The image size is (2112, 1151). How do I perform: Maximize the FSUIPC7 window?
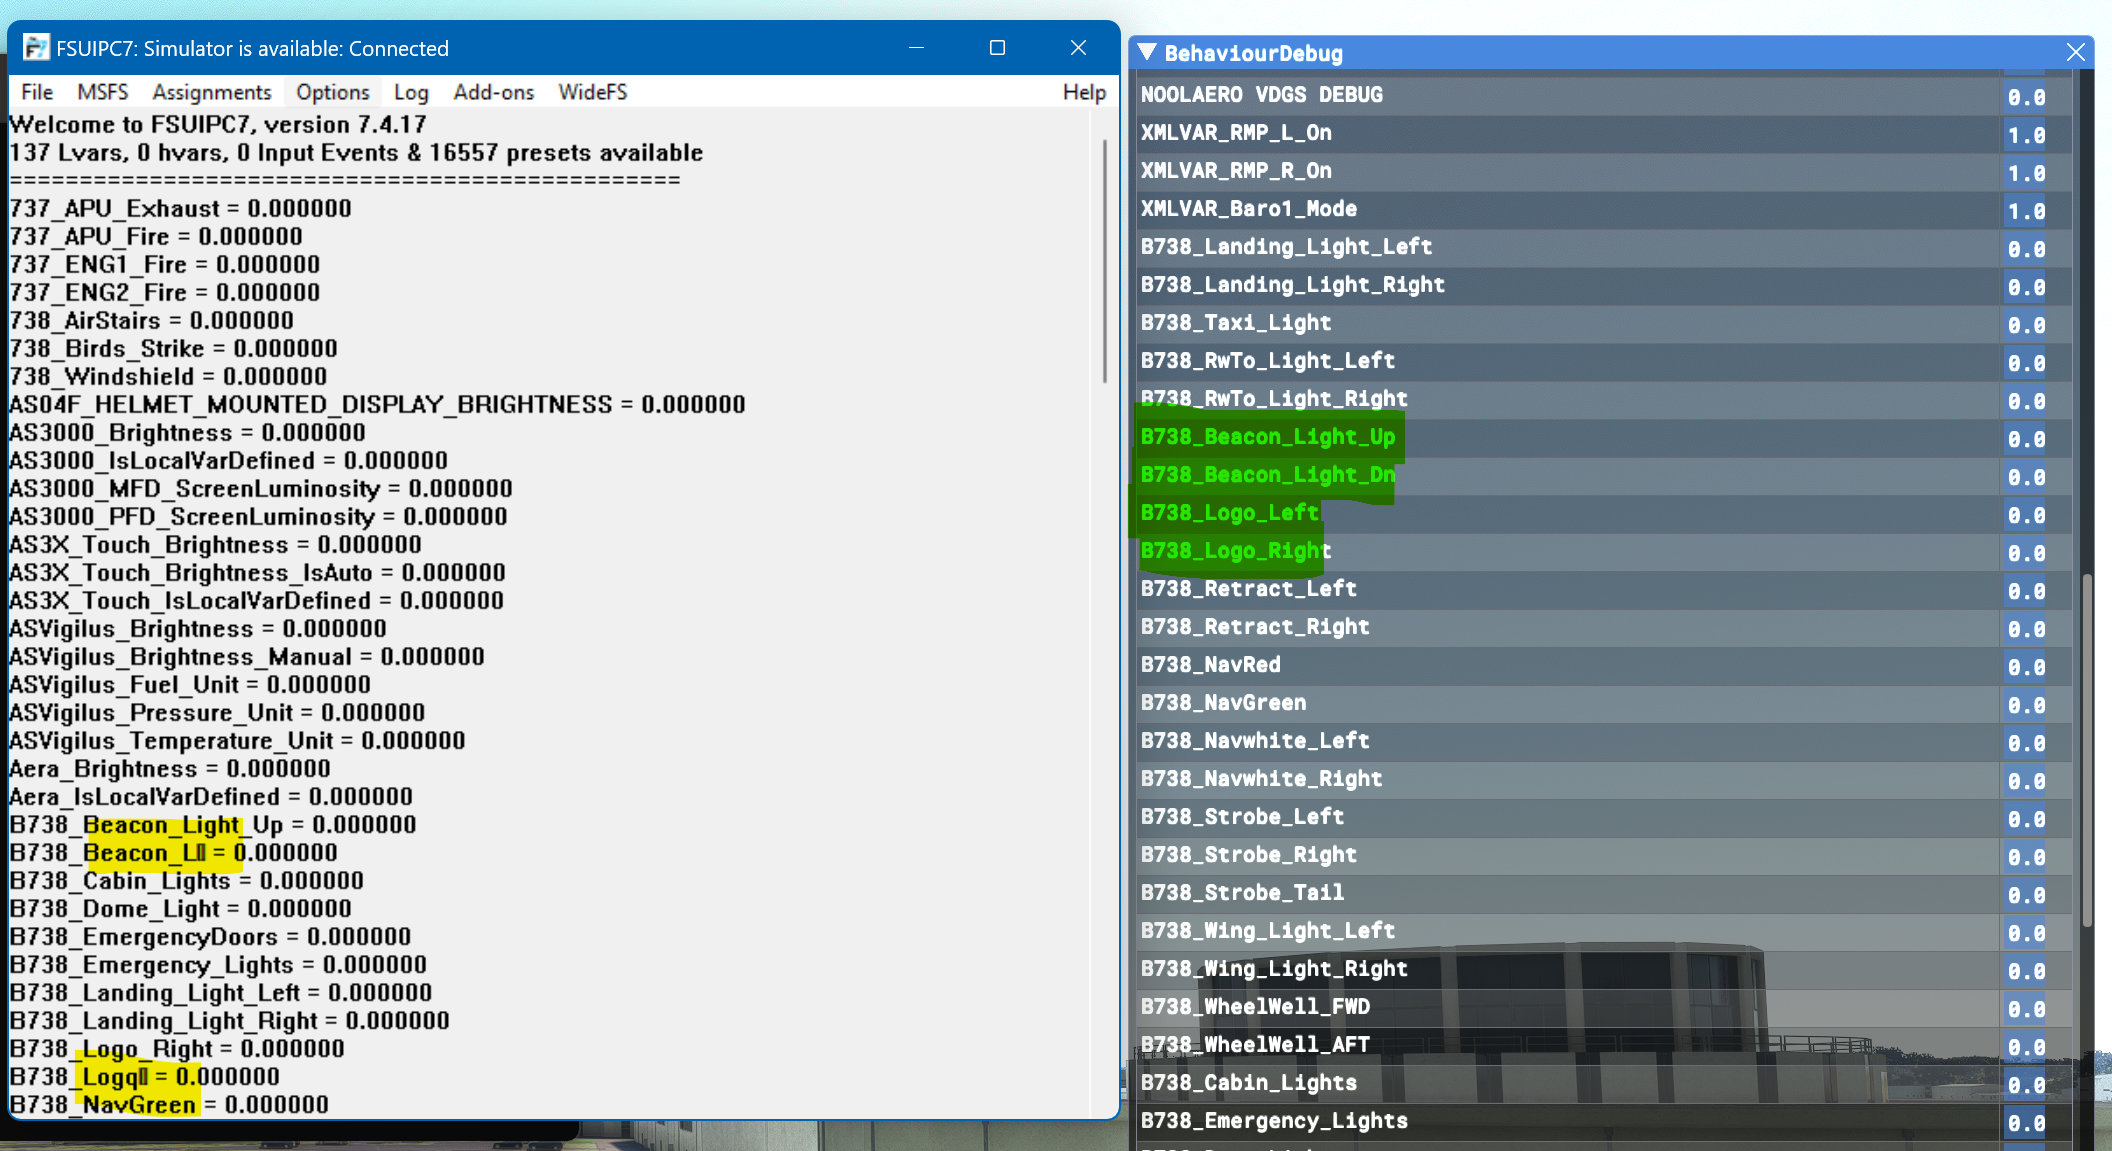(x=997, y=48)
